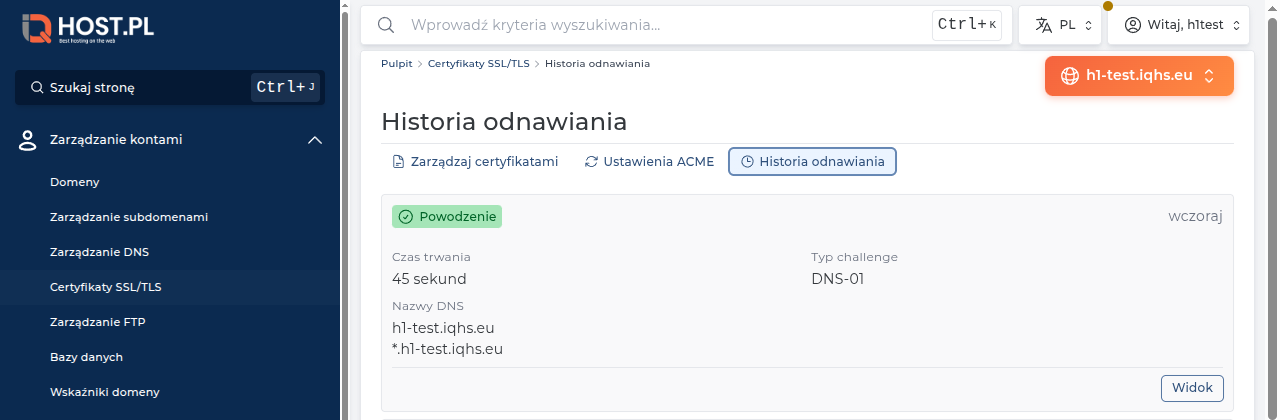Open the PL language dropdown
The width and height of the screenshot is (1280, 420).
coord(1060,25)
